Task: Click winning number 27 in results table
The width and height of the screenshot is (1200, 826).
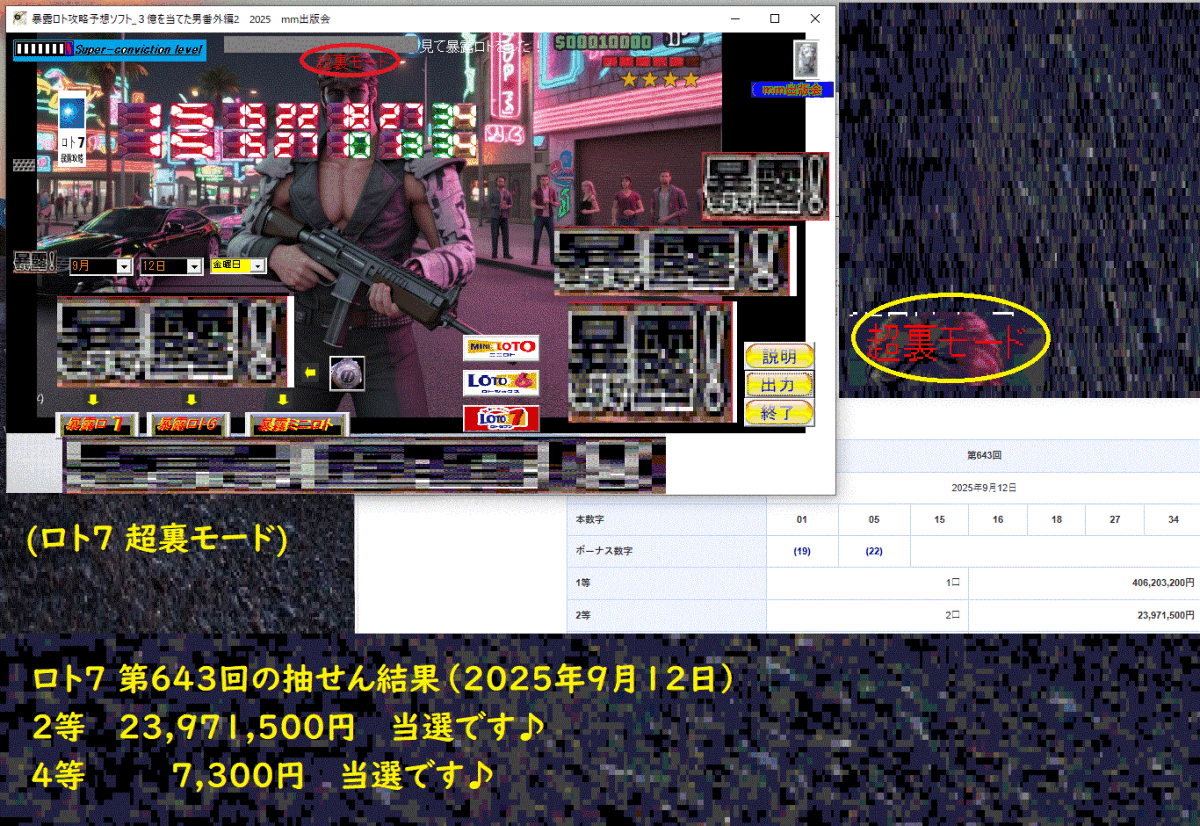Action: coord(1115,520)
